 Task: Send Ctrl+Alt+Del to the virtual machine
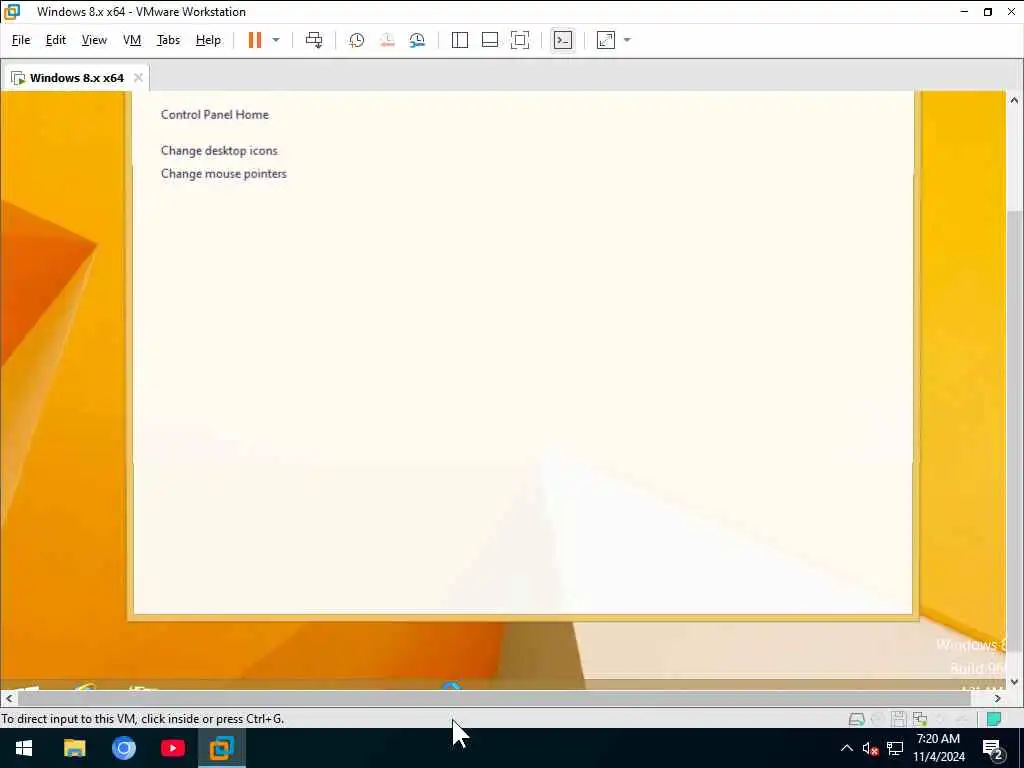click(x=314, y=40)
